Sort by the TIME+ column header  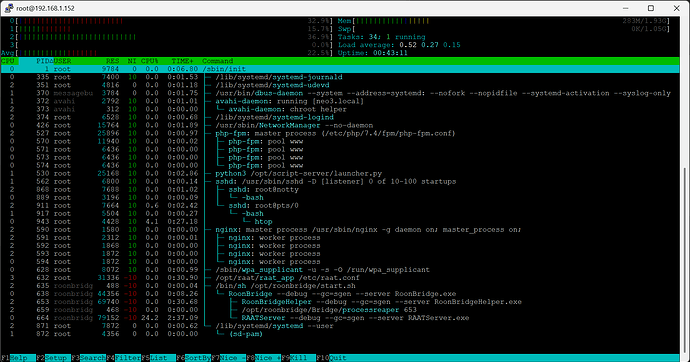pyautogui.click(x=182, y=61)
